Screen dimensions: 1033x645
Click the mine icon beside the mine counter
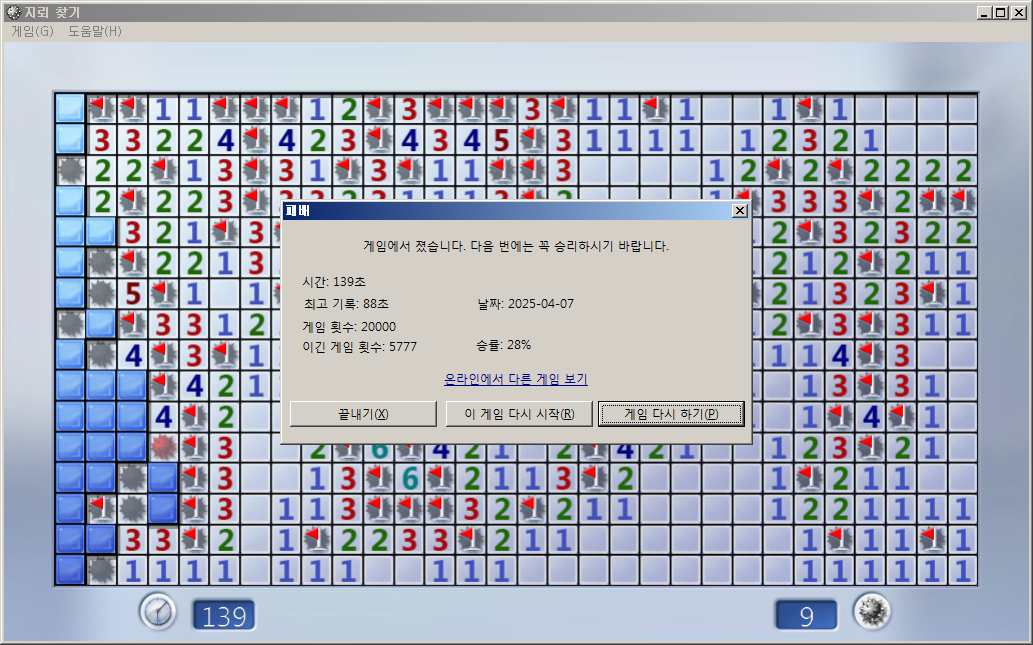pyautogui.click(x=871, y=611)
